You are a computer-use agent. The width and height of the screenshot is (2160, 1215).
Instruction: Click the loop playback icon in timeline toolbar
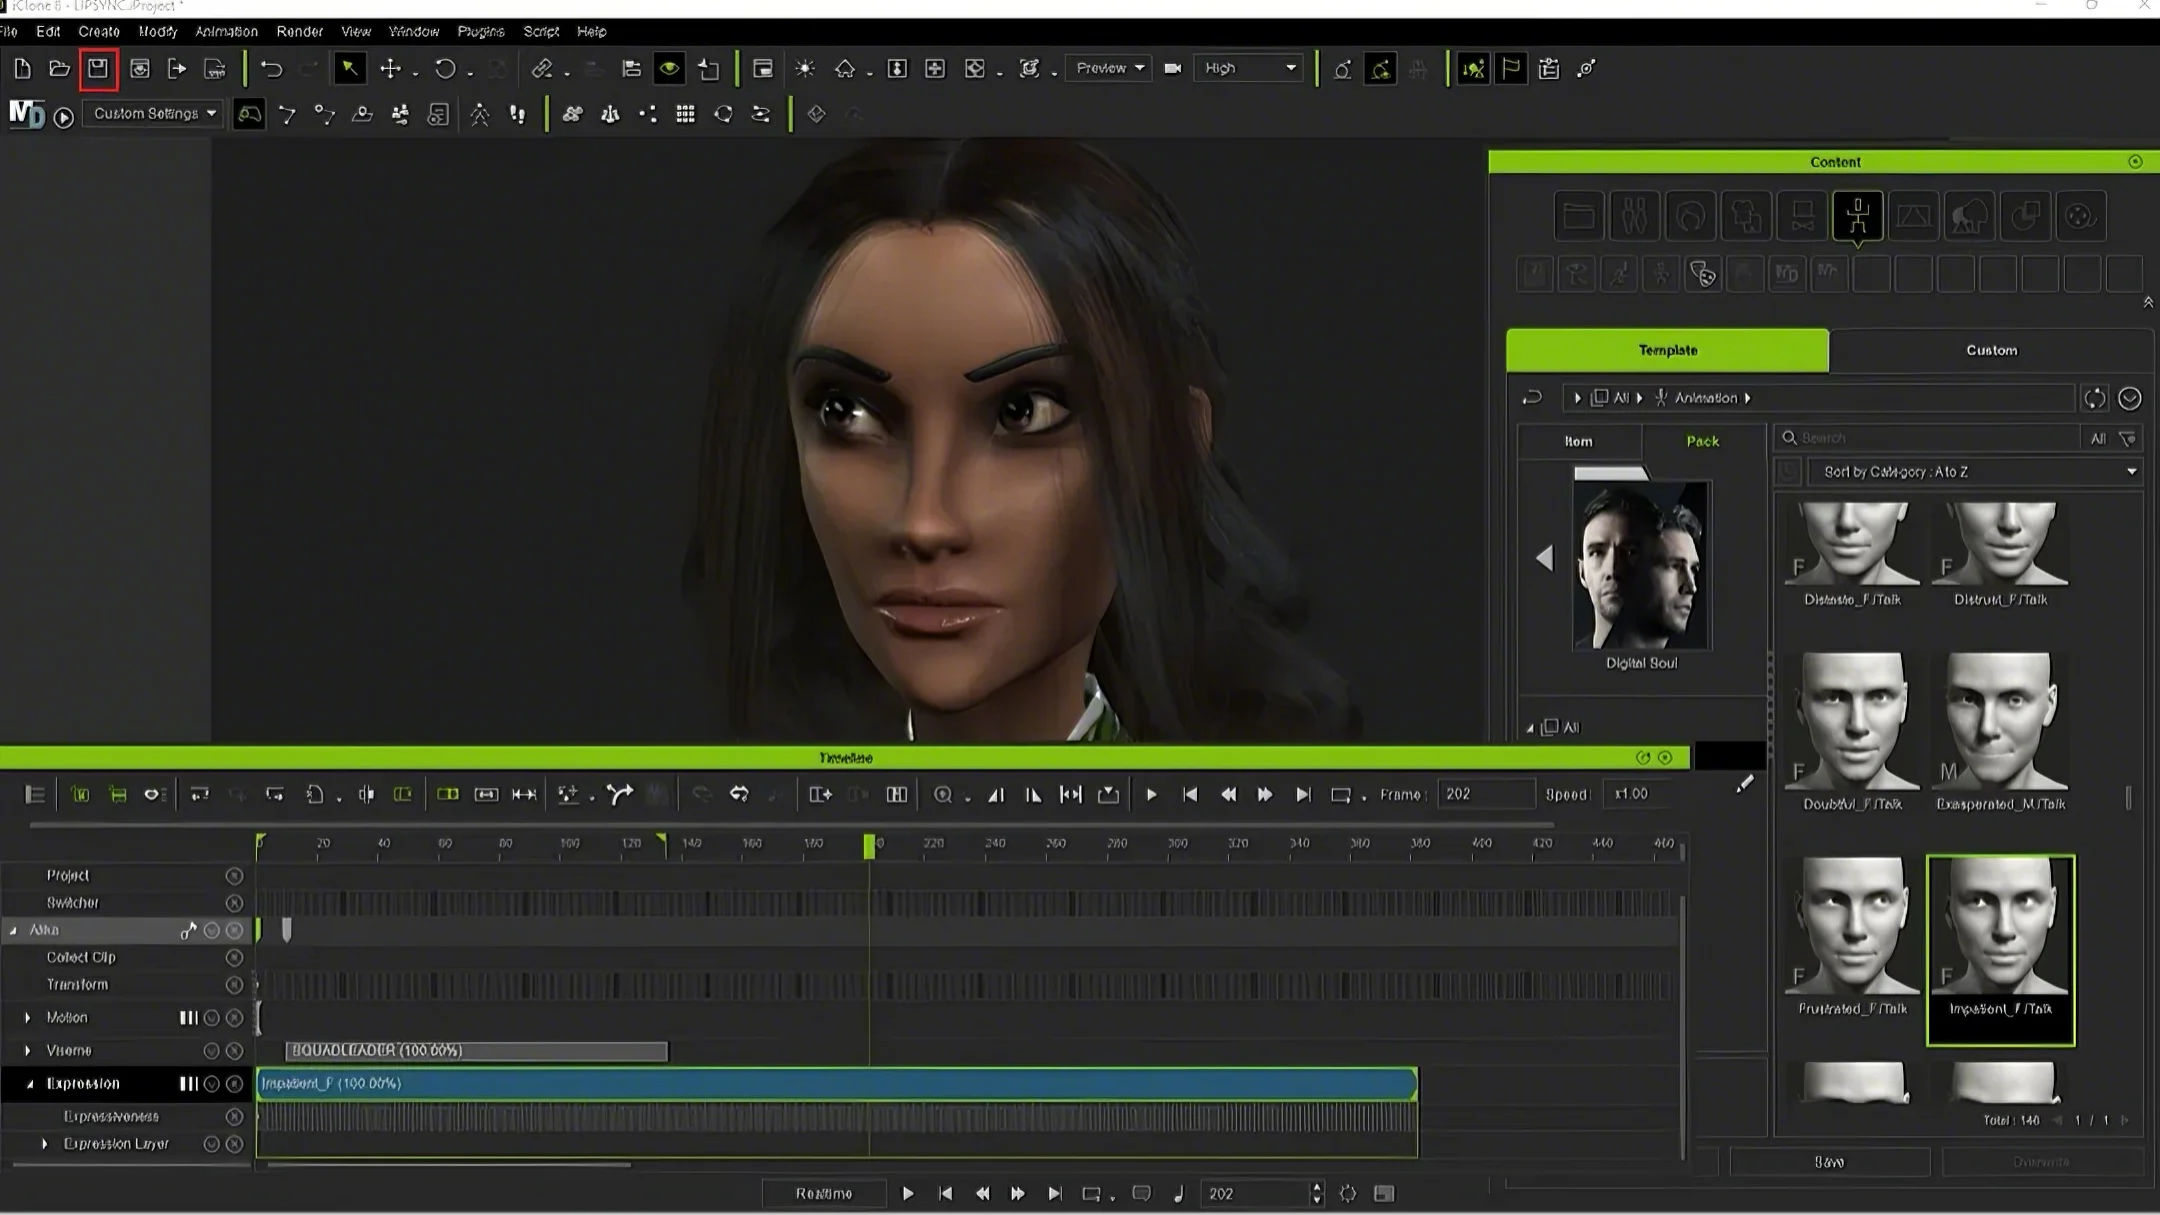click(x=1341, y=794)
